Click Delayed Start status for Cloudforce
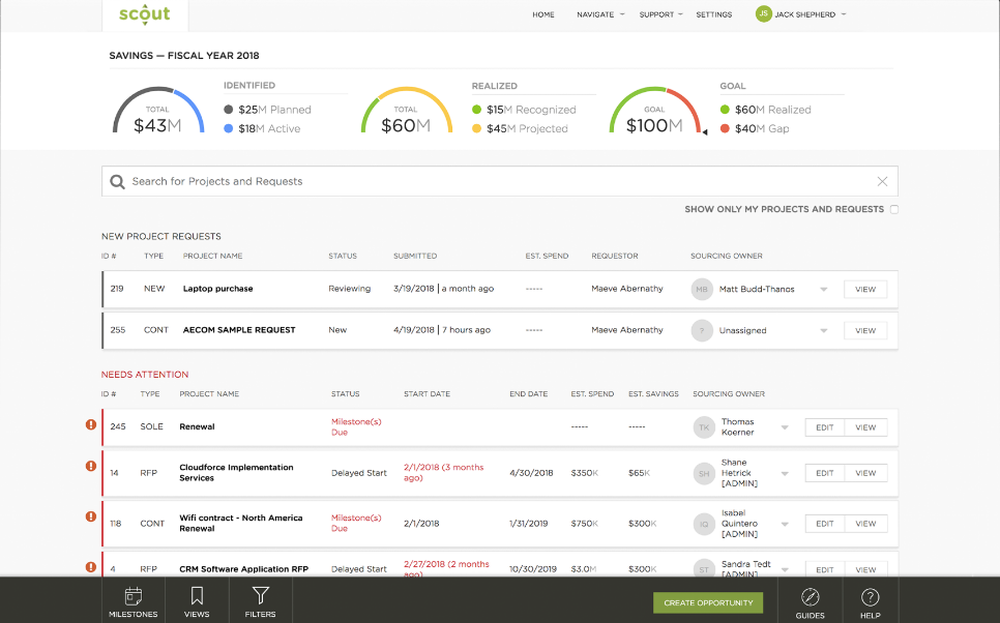Viewport: 1000px width, 623px height. (x=359, y=473)
